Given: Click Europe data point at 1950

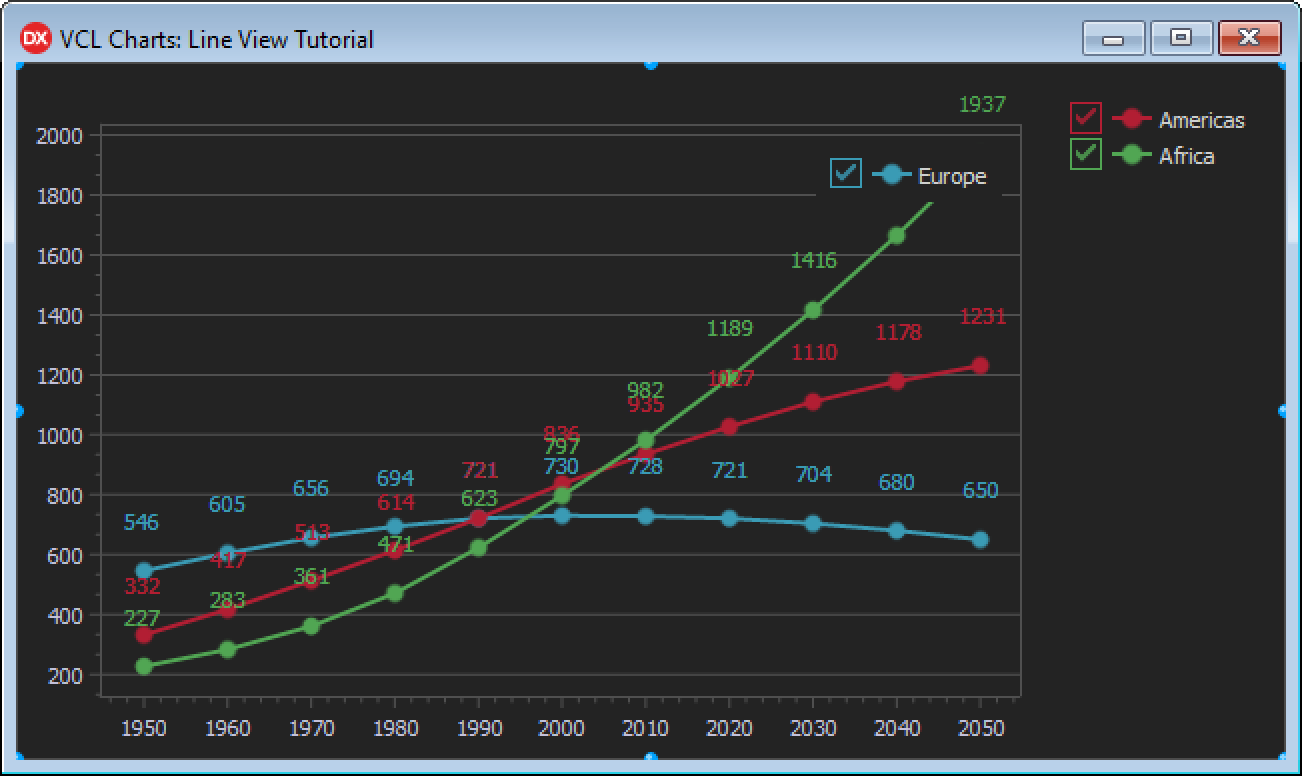Looking at the screenshot, I should click(144, 571).
